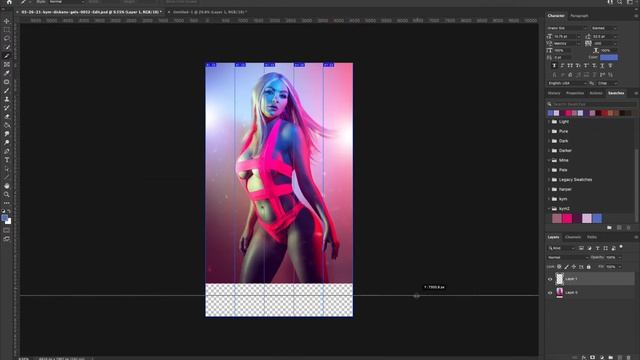
Task: Open the layer Opacity dropdown arrow
Action: [x=620, y=258]
